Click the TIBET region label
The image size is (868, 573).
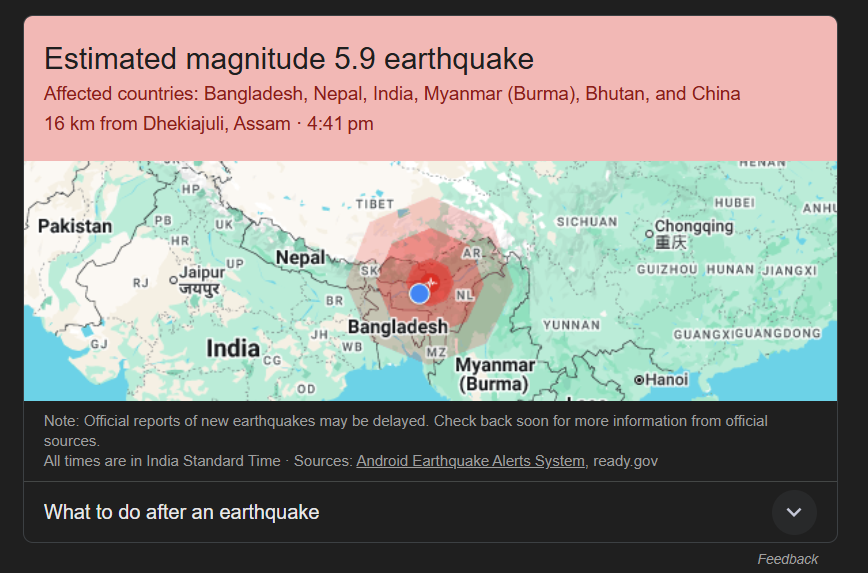[375, 204]
